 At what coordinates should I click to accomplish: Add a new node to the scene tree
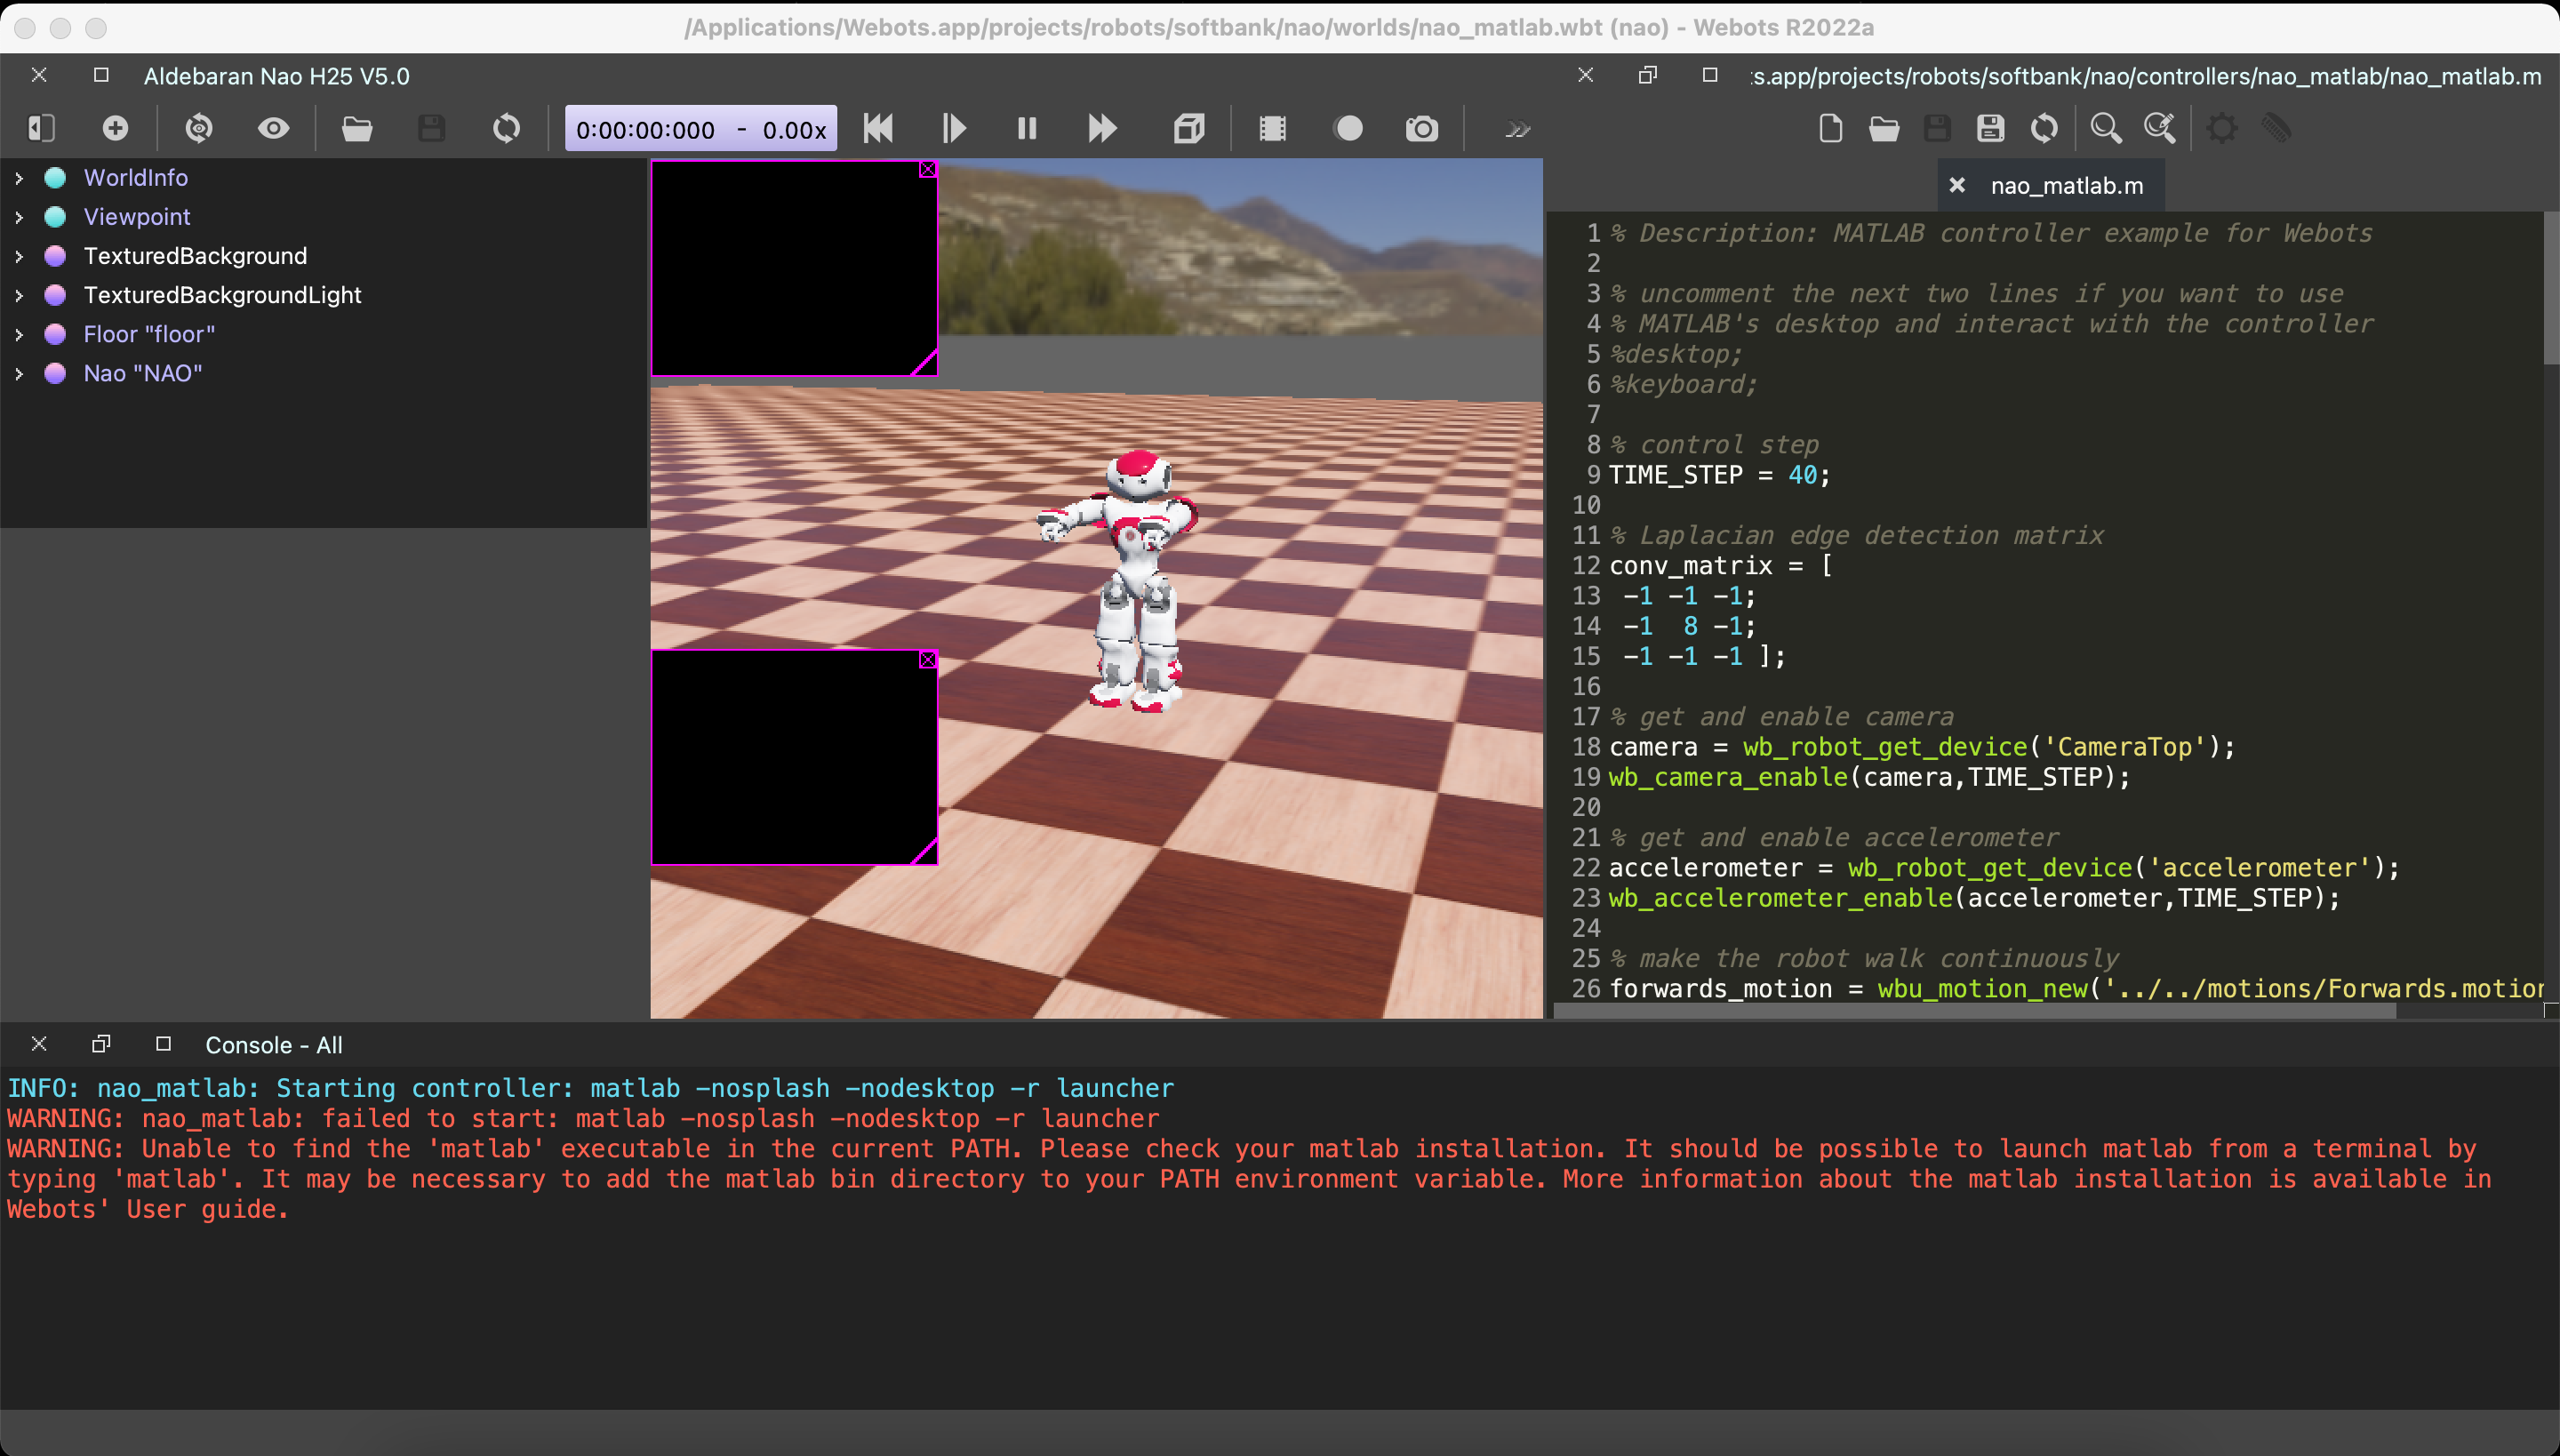[115, 128]
